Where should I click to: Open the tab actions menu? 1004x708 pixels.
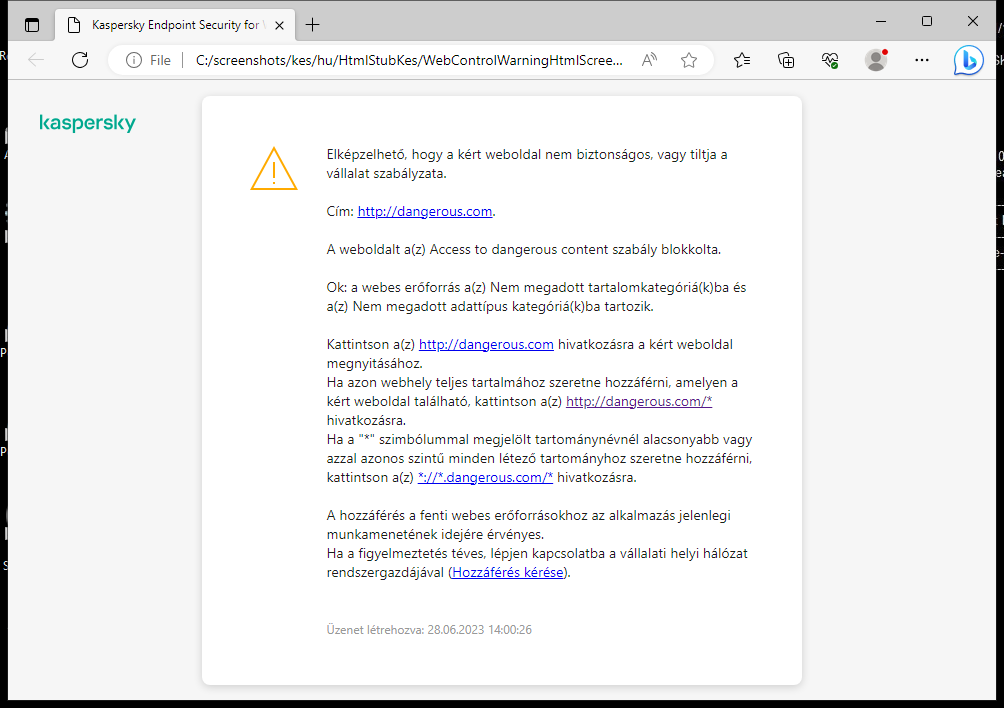[32, 24]
